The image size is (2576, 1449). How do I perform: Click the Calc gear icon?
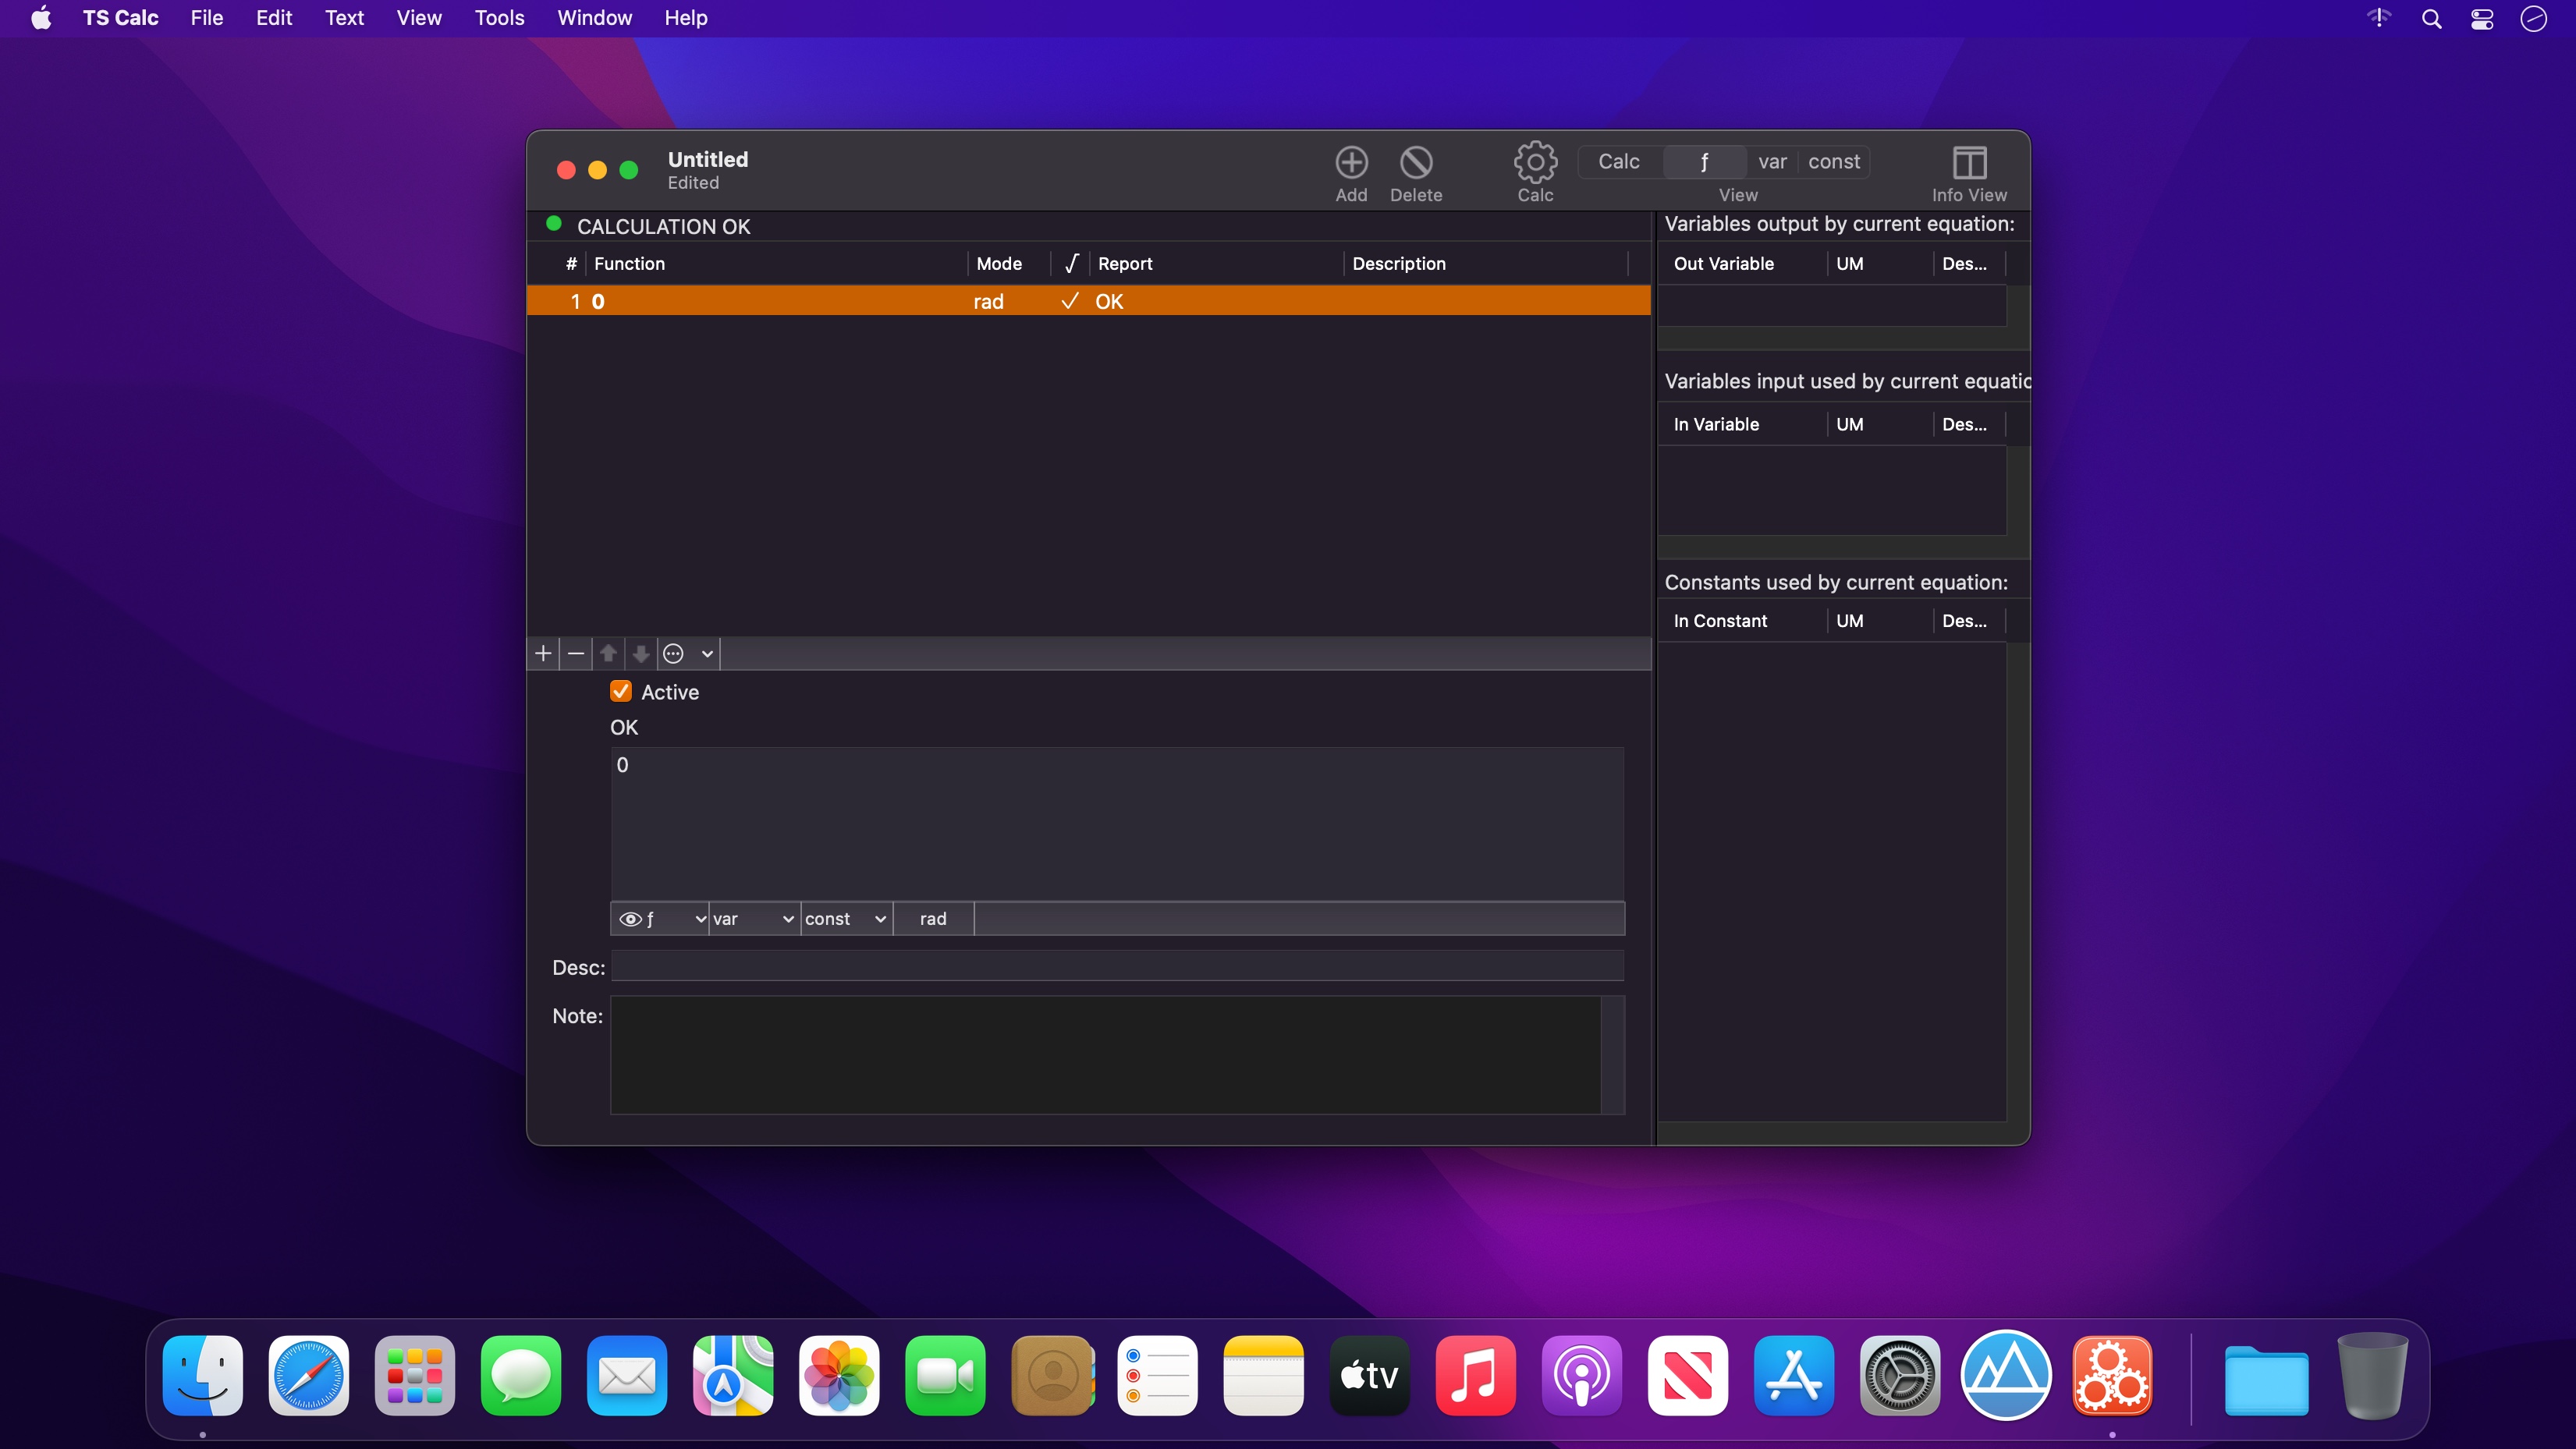tap(1535, 163)
